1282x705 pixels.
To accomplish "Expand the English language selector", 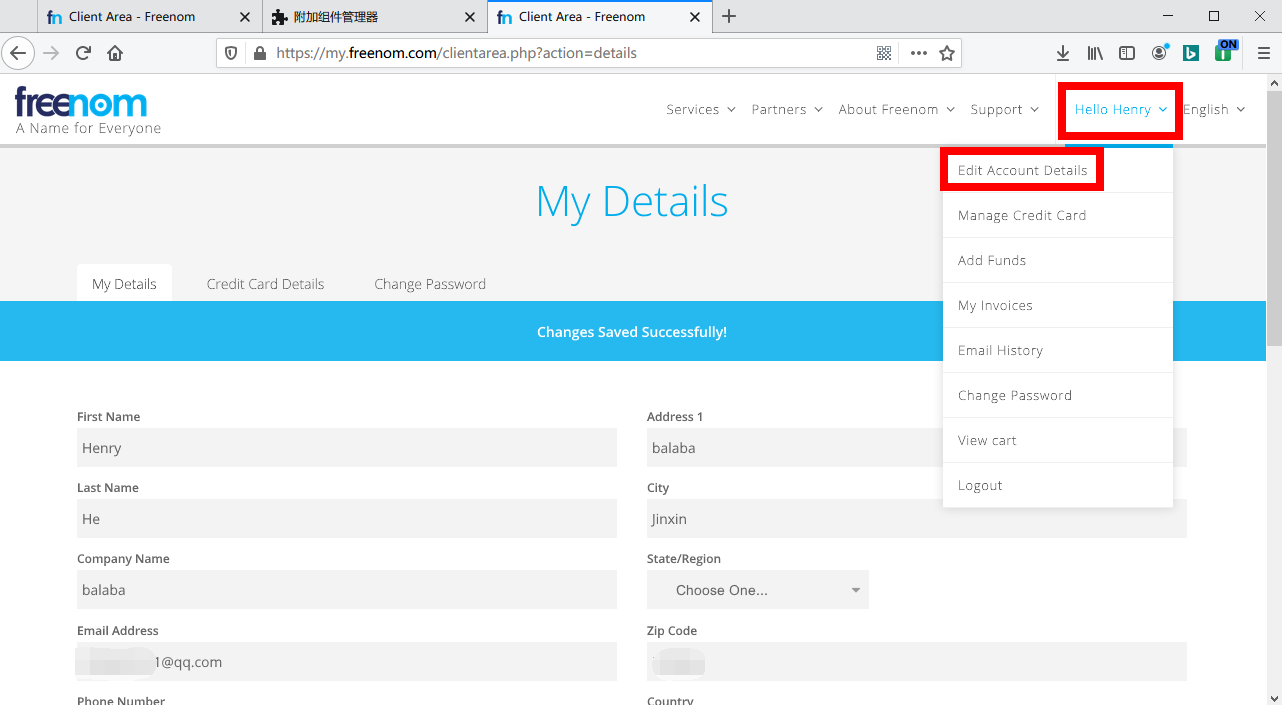I will [x=1213, y=110].
